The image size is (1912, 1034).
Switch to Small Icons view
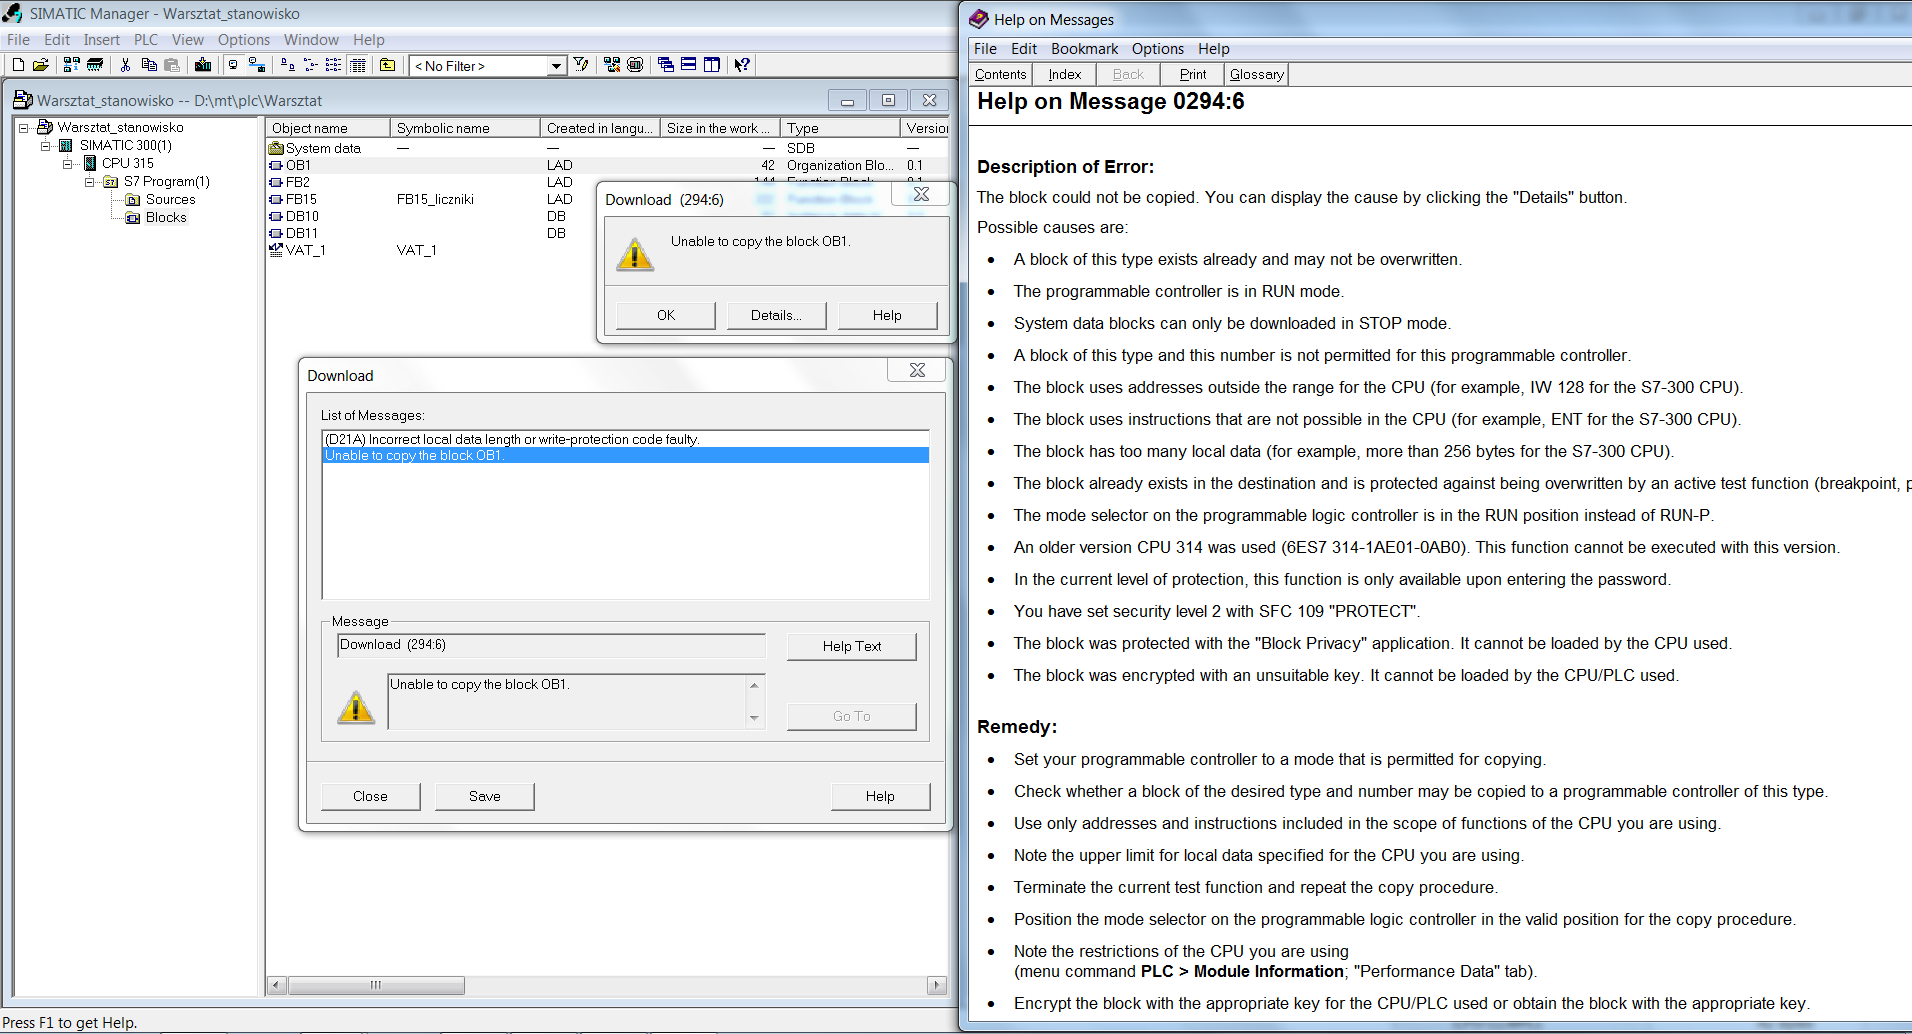[311, 65]
